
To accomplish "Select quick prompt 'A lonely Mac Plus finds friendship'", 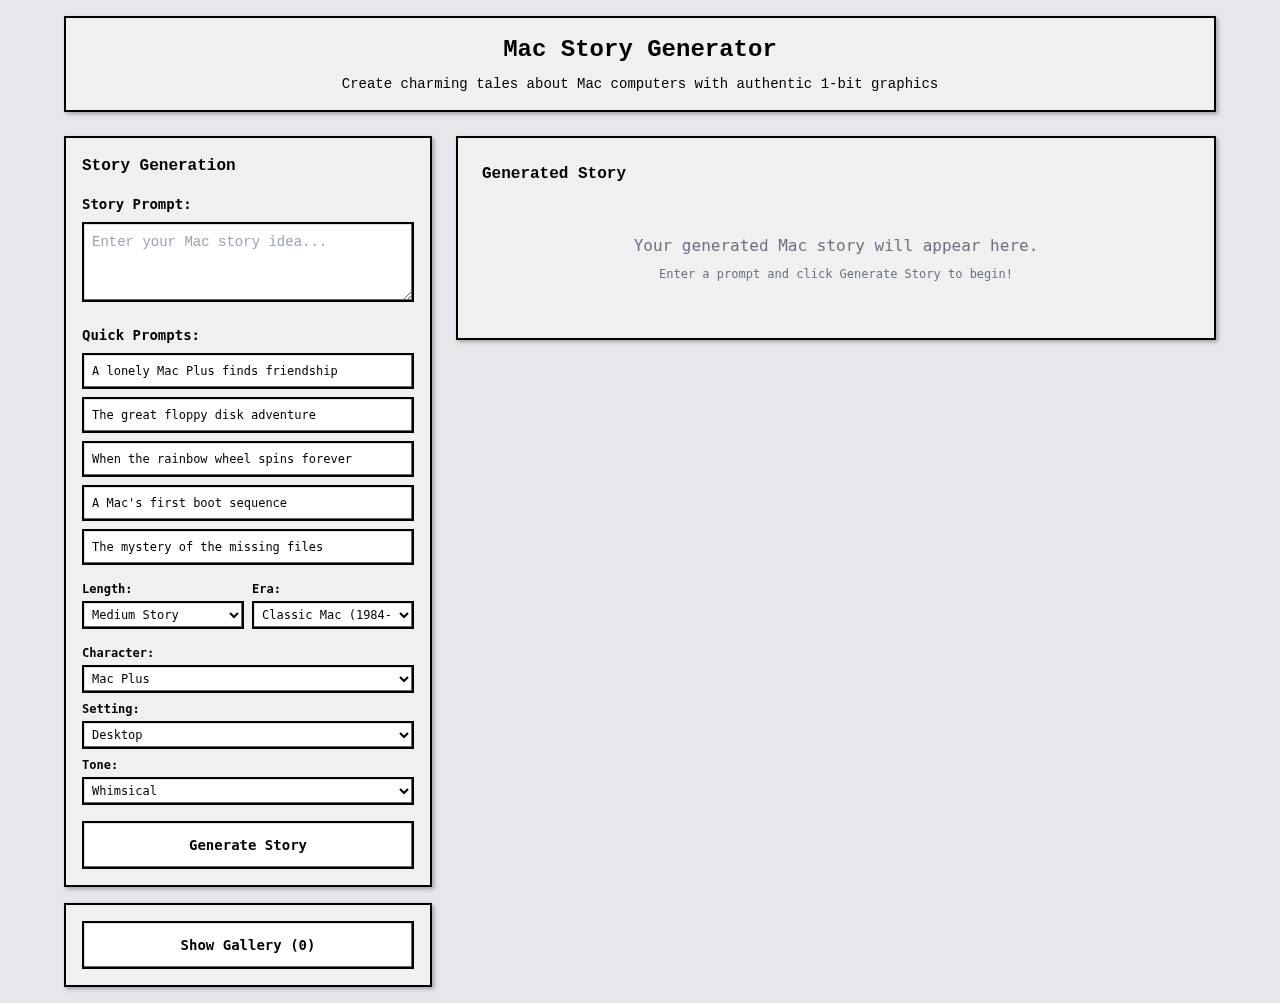I will click(247, 370).
